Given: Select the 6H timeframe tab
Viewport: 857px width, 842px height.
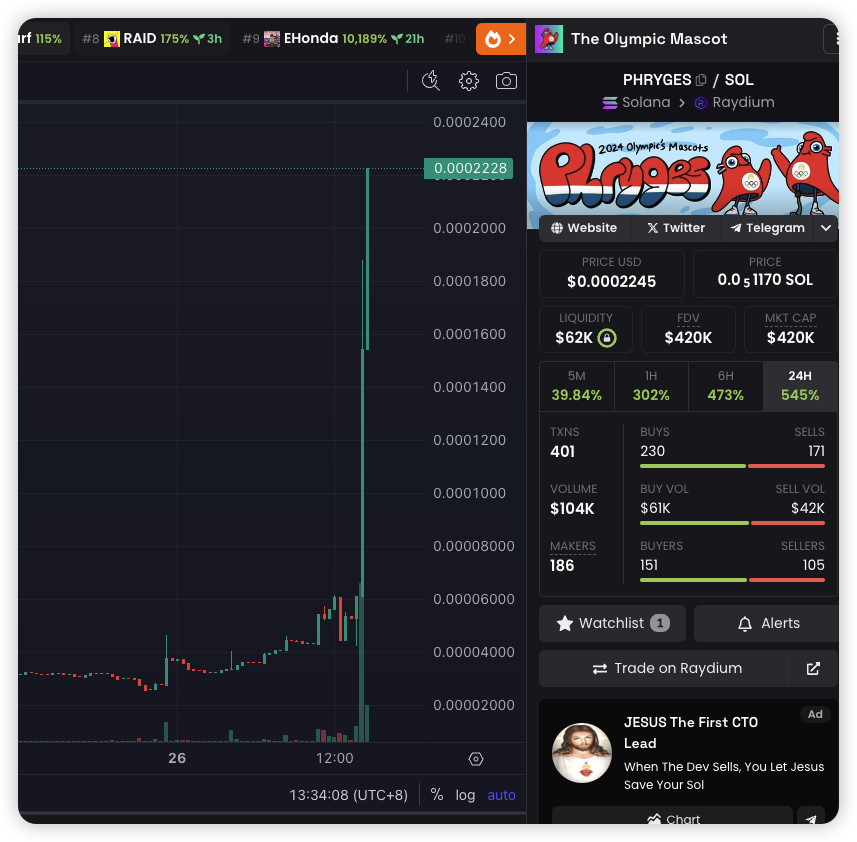Looking at the screenshot, I should [x=725, y=386].
